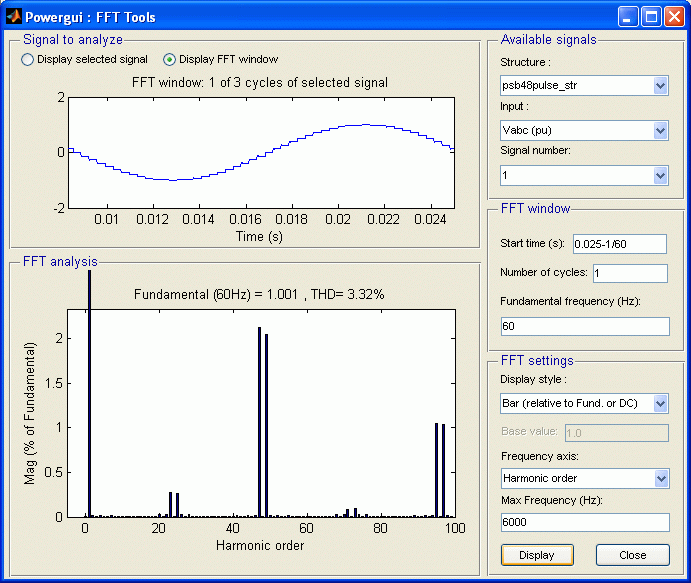Image resolution: width=691 pixels, height=583 pixels.
Task: Expand the Input dropdown showing Vabc (pu)
Action: [584, 130]
